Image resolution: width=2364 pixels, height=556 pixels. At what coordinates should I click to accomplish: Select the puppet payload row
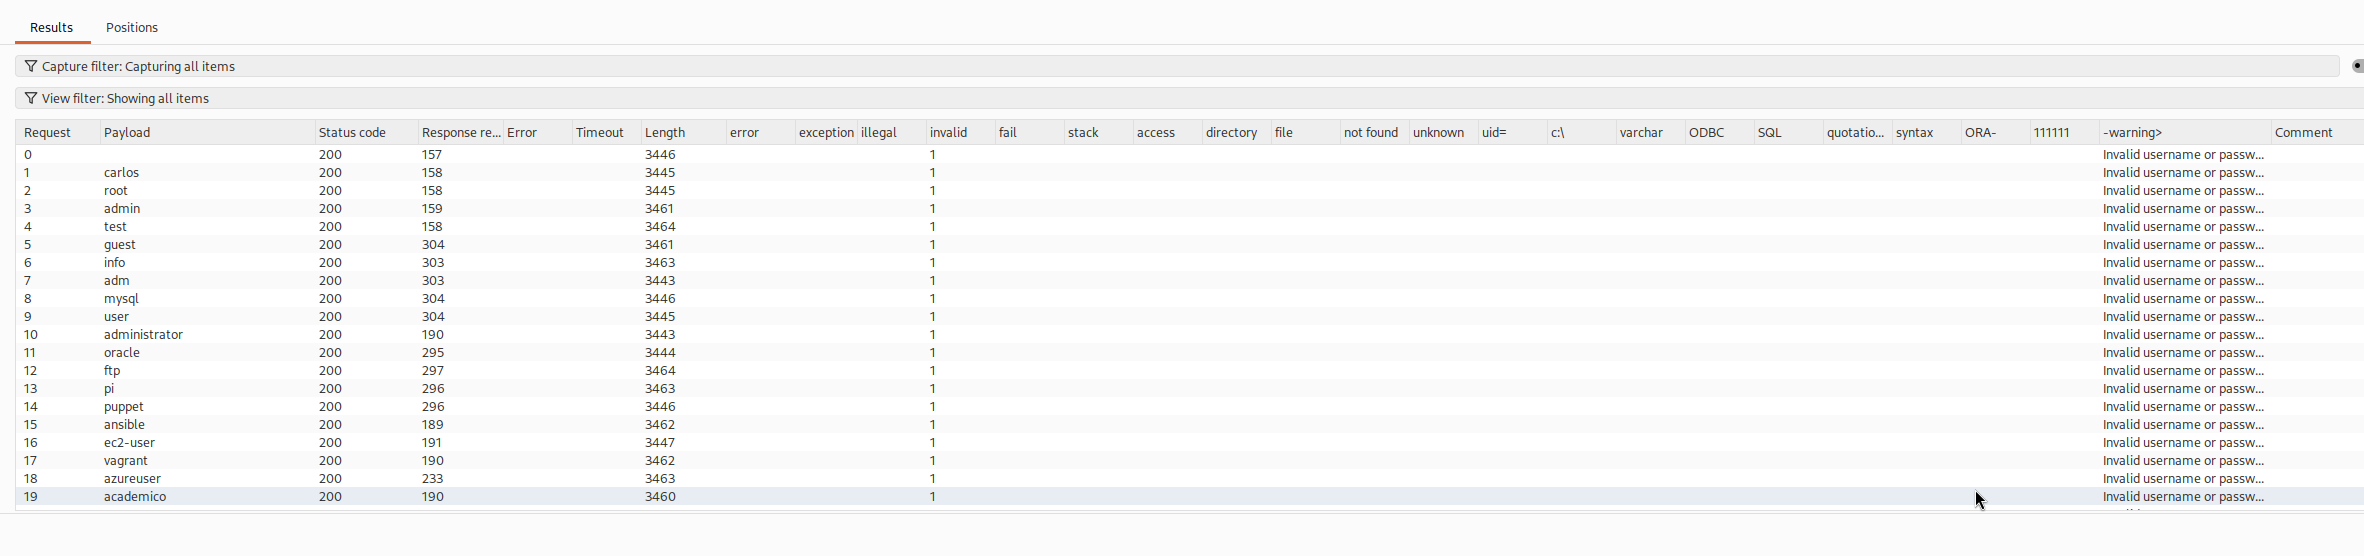tap(1190, 406)
